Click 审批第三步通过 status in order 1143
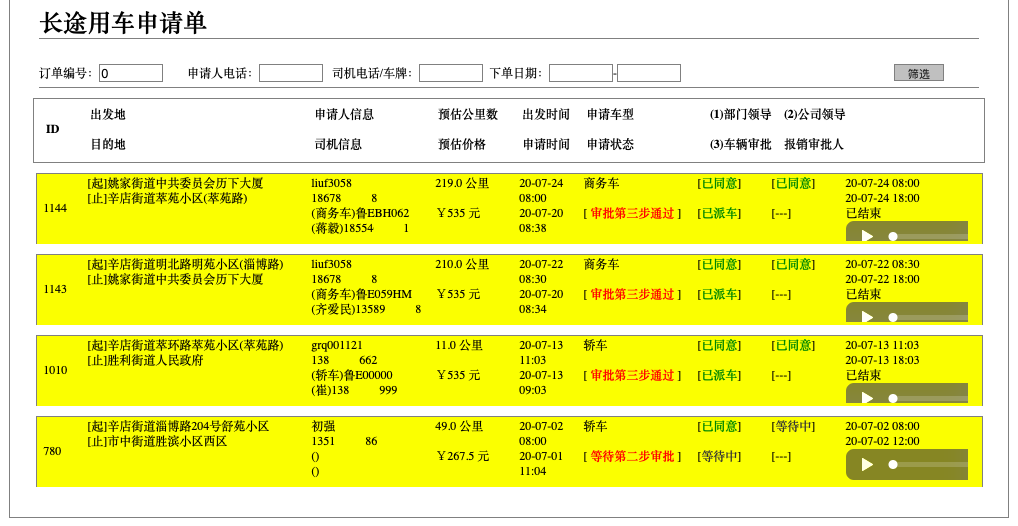1018x526 pixels. 632,295
